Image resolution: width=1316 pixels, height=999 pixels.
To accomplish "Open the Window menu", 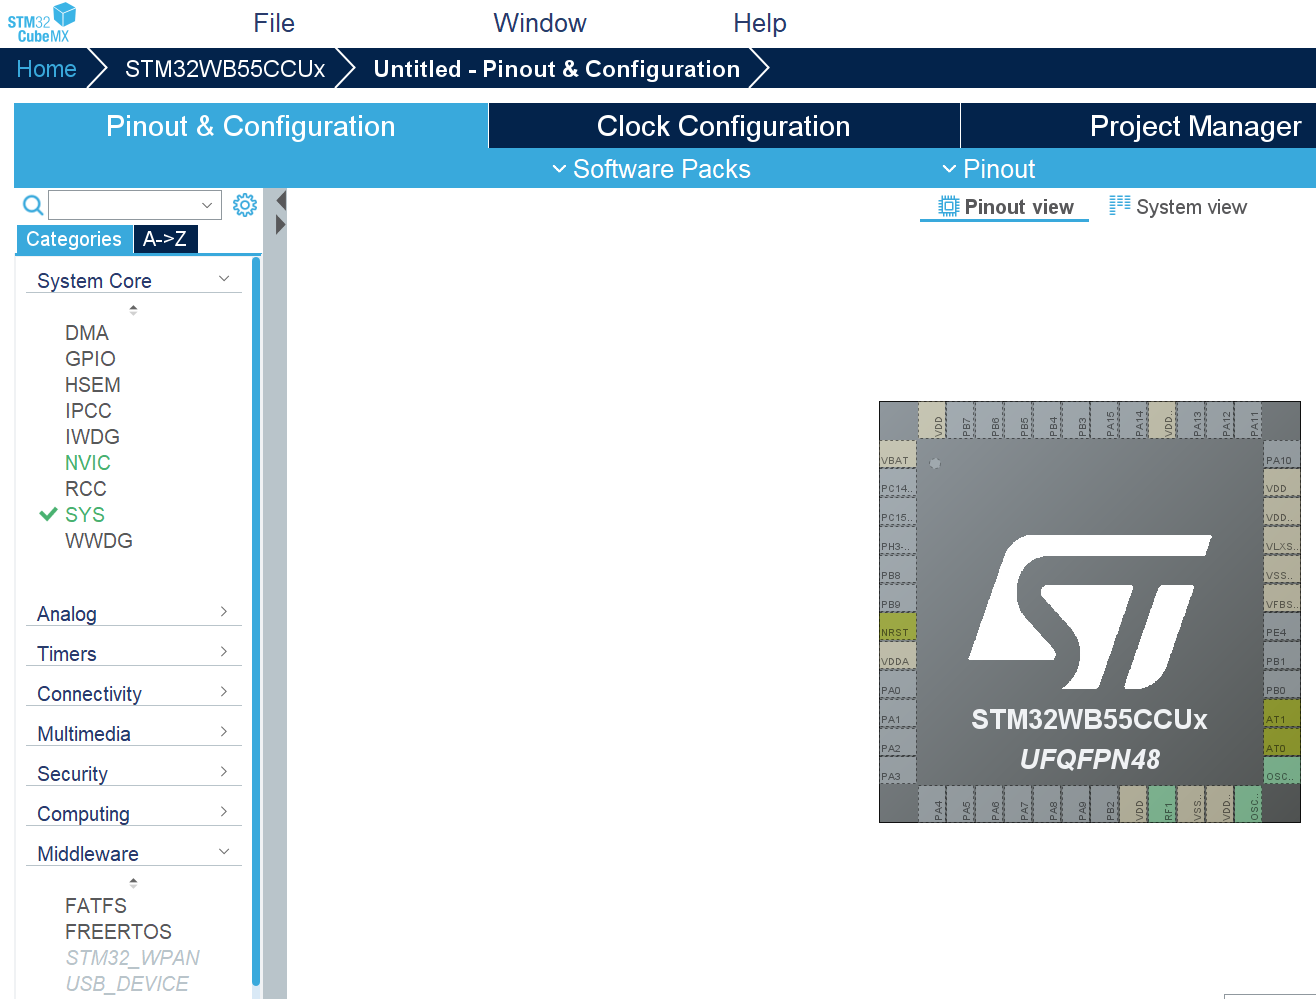I will tap(540, 22).
